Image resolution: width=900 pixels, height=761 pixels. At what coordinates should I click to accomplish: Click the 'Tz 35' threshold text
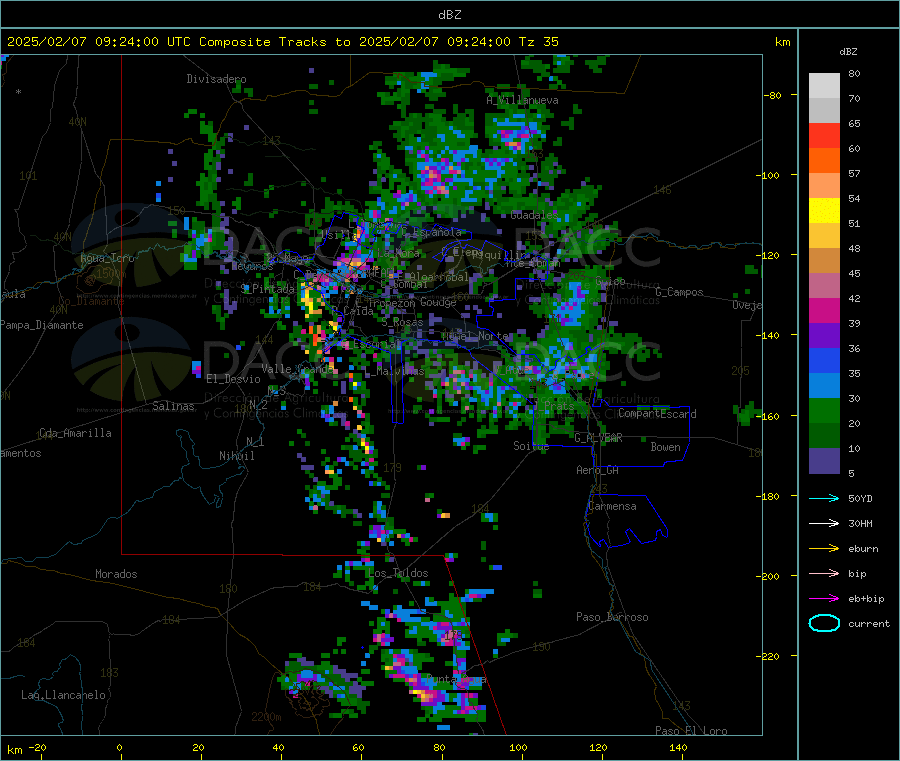click(538, 41)
